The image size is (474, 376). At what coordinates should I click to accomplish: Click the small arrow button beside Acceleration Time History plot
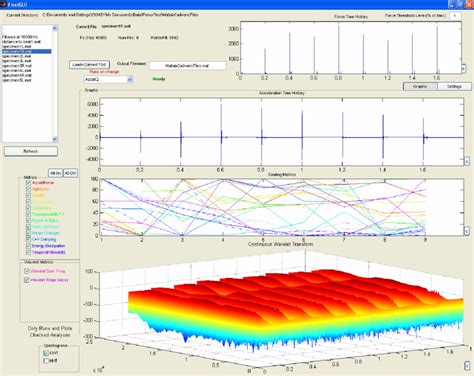pos(467,161)
